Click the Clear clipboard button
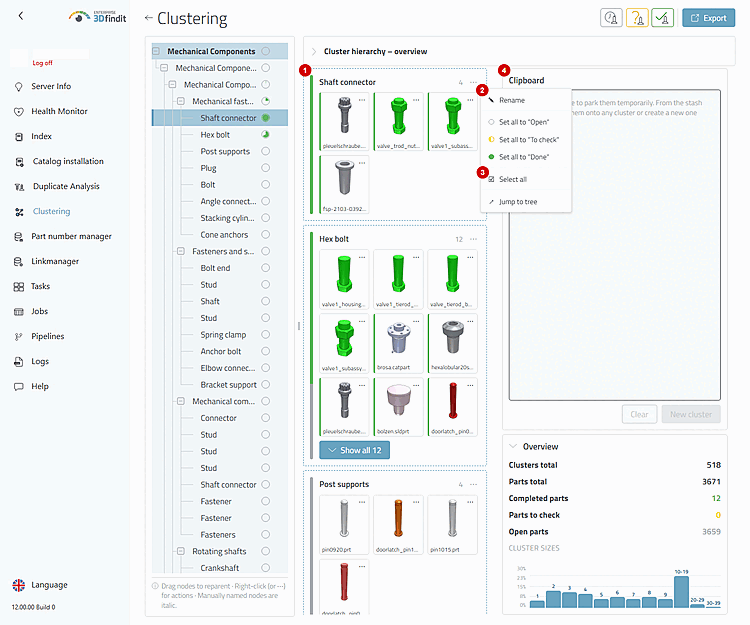This screenshot has width=750, height=625. (640, 415)
